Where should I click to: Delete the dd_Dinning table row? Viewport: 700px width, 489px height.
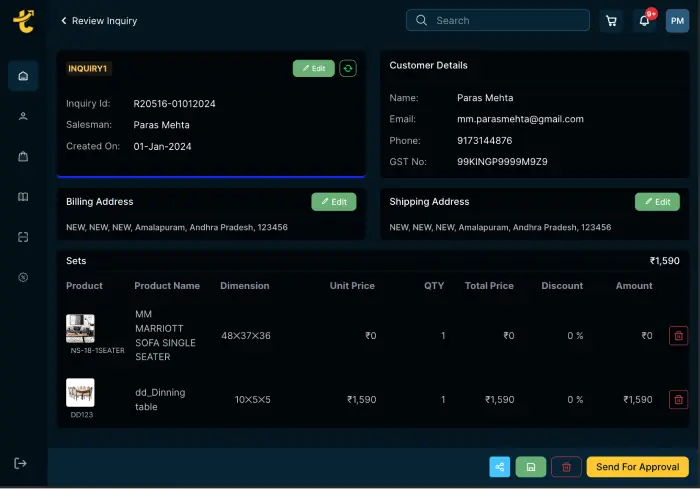point(678,400)
